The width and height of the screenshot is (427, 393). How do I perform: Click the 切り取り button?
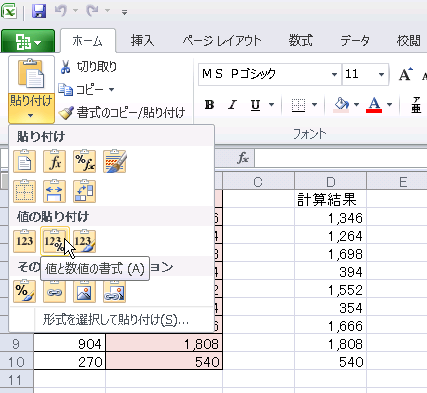click(89, 67)
